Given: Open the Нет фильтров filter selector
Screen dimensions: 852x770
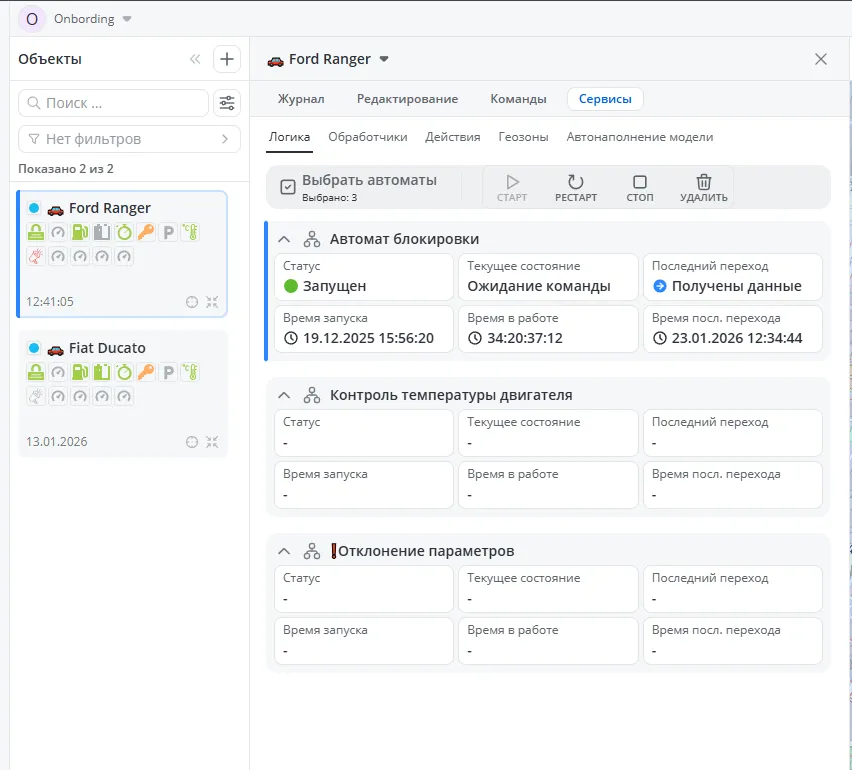Looking at the screenshot, I should [129, 139].
